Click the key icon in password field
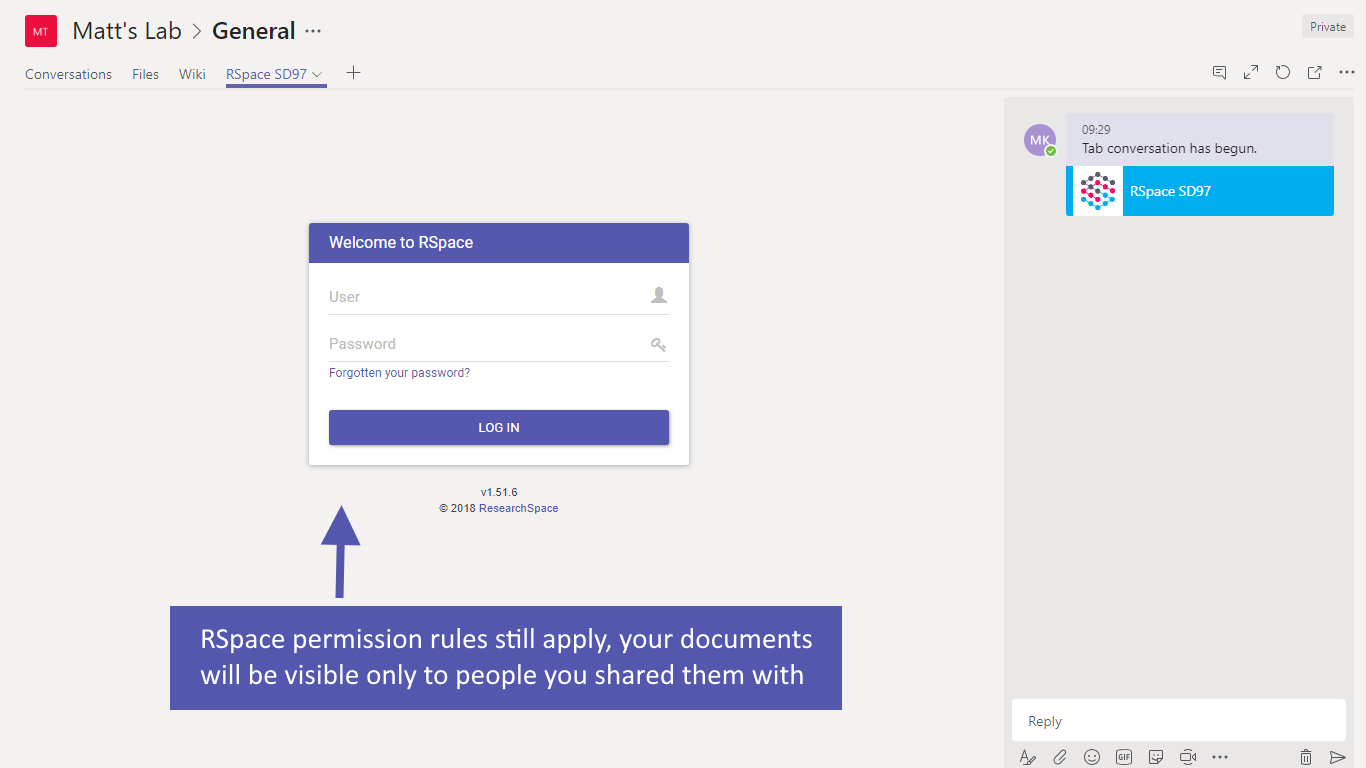The width and height of the screenshot is (1366, 768). 658,344
